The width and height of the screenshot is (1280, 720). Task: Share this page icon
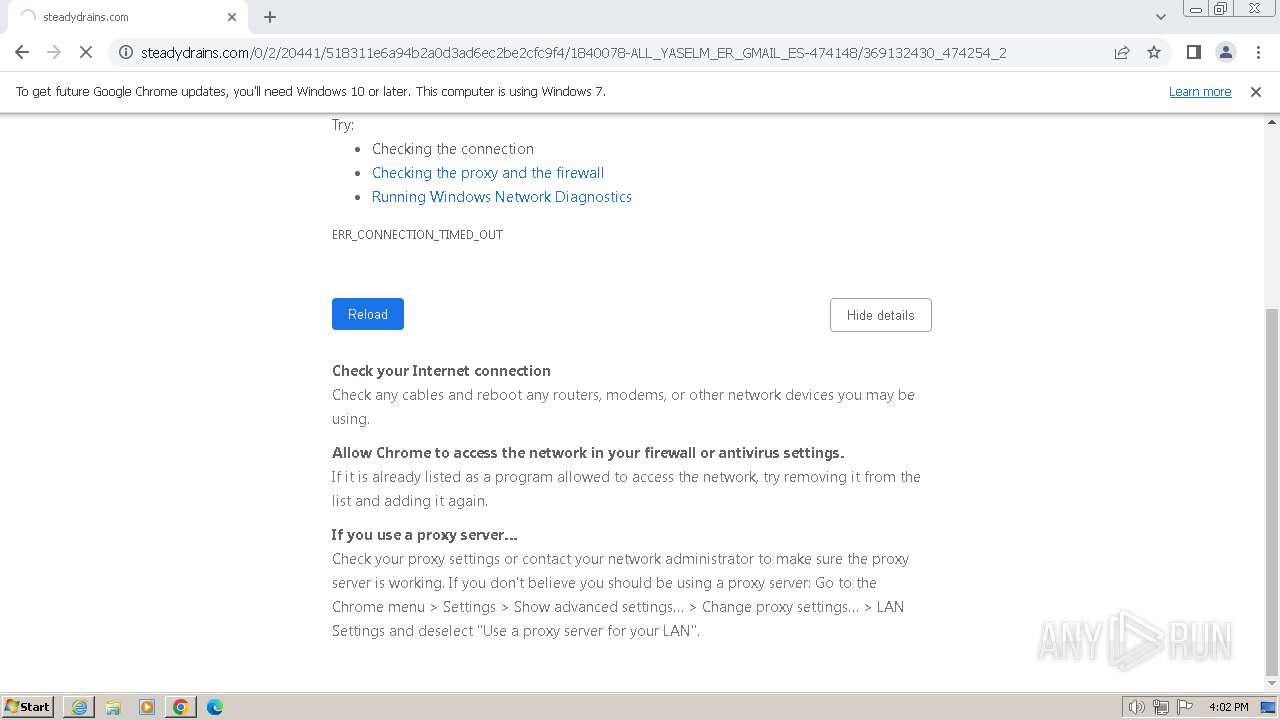(x=1122, y=52)
